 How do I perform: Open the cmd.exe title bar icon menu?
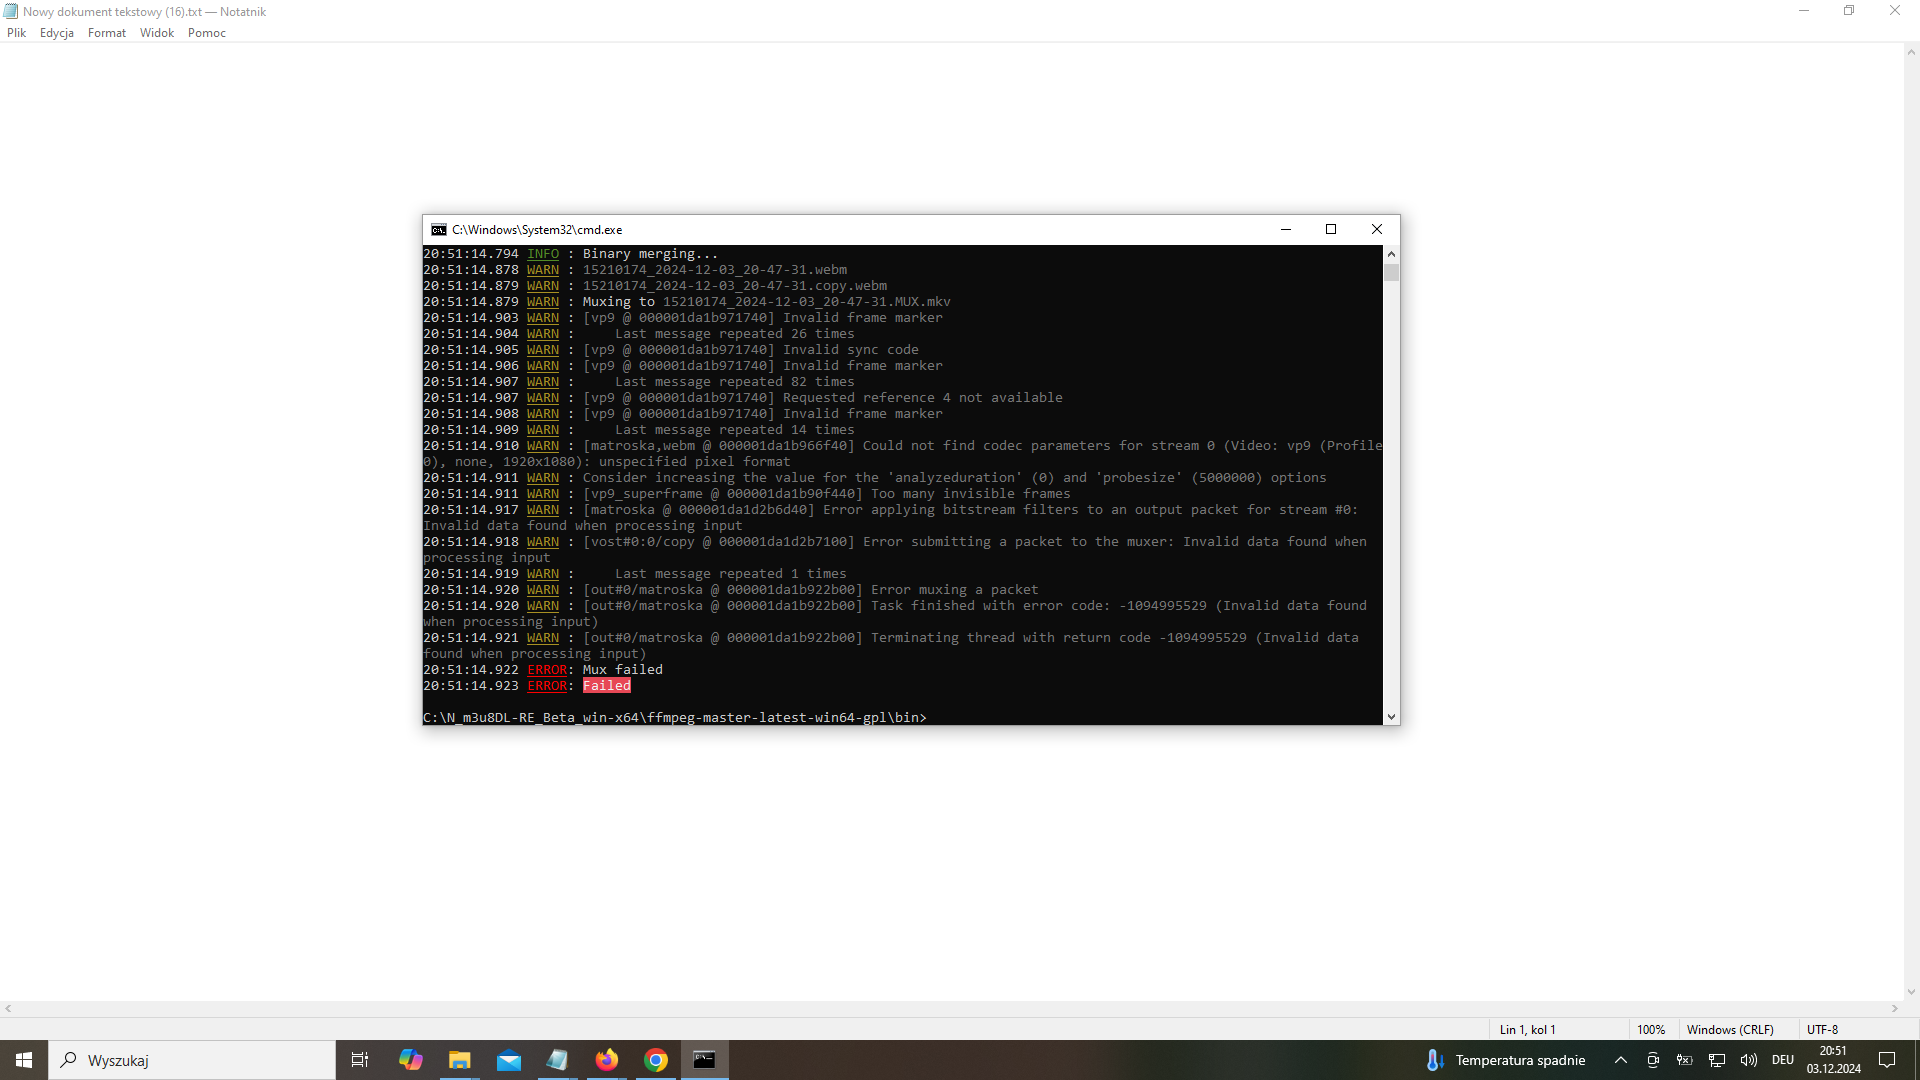[x=438, y=230]
